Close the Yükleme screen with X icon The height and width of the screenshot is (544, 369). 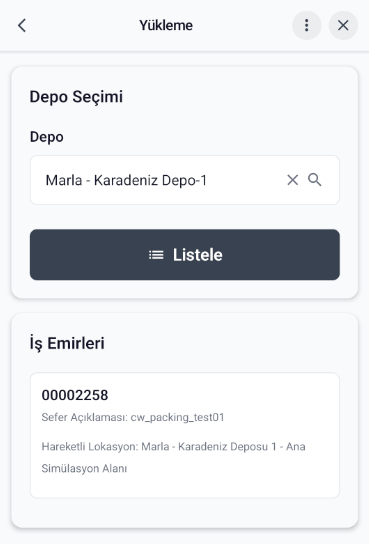point(343,25)
